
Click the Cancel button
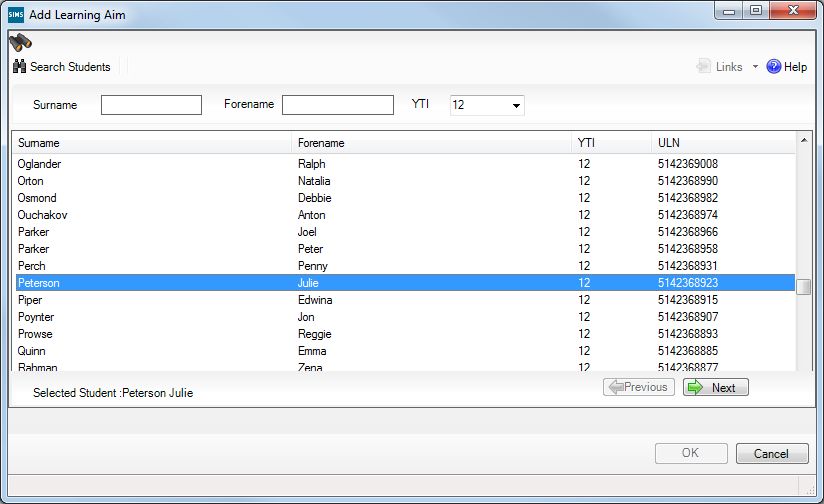[772, 454]
